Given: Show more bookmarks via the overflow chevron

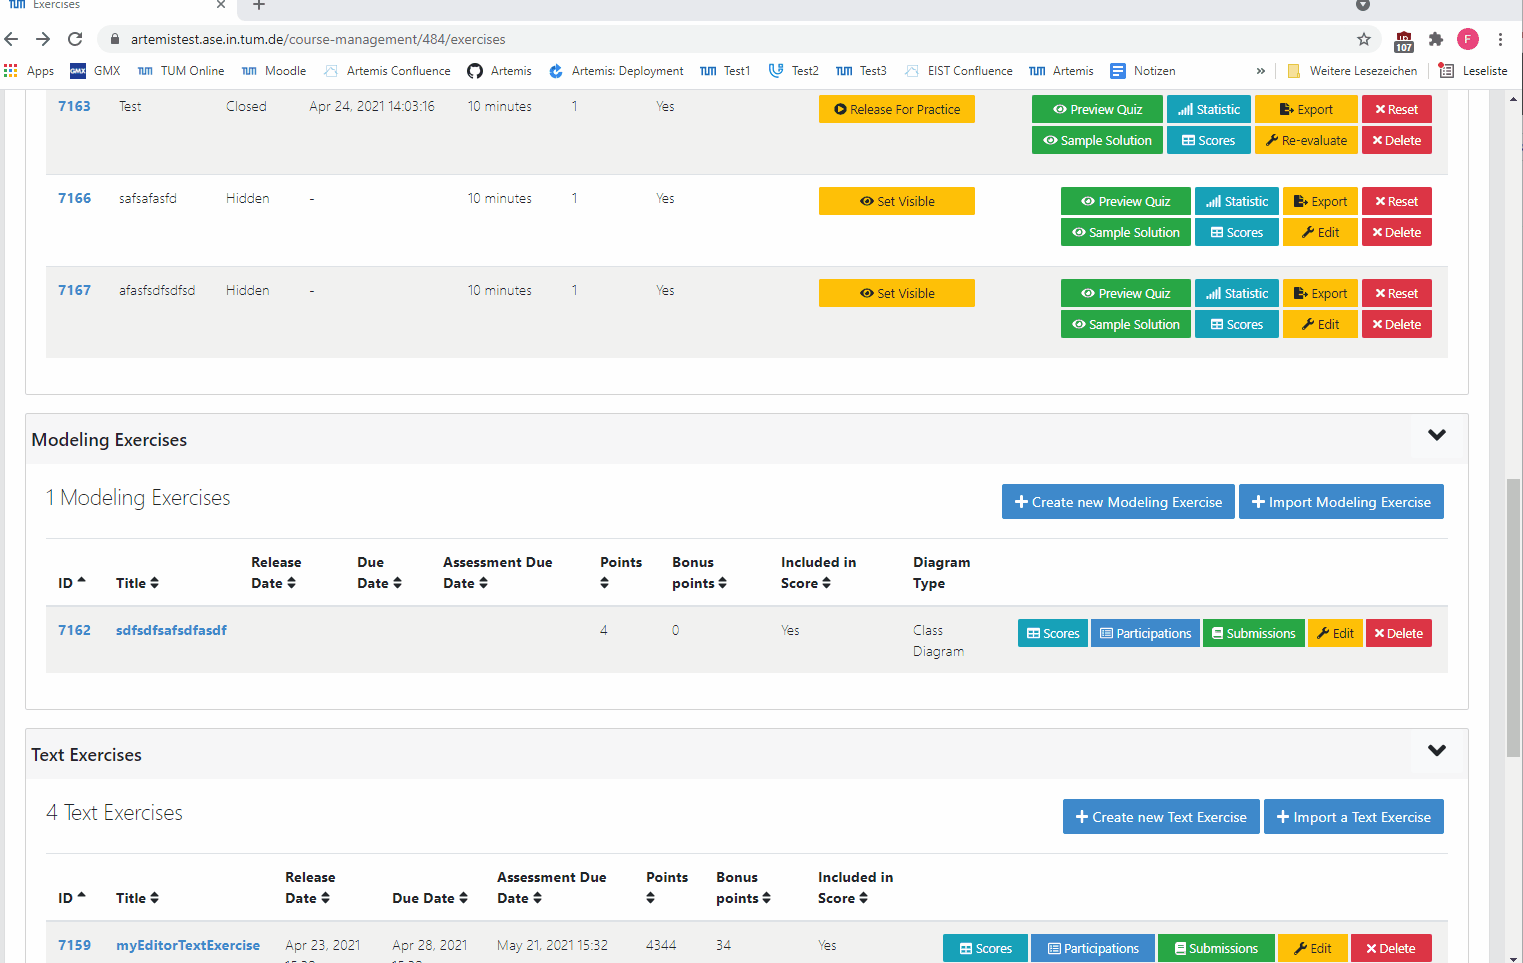Looking at the screenshot, I should click(x=1261, y=71).
